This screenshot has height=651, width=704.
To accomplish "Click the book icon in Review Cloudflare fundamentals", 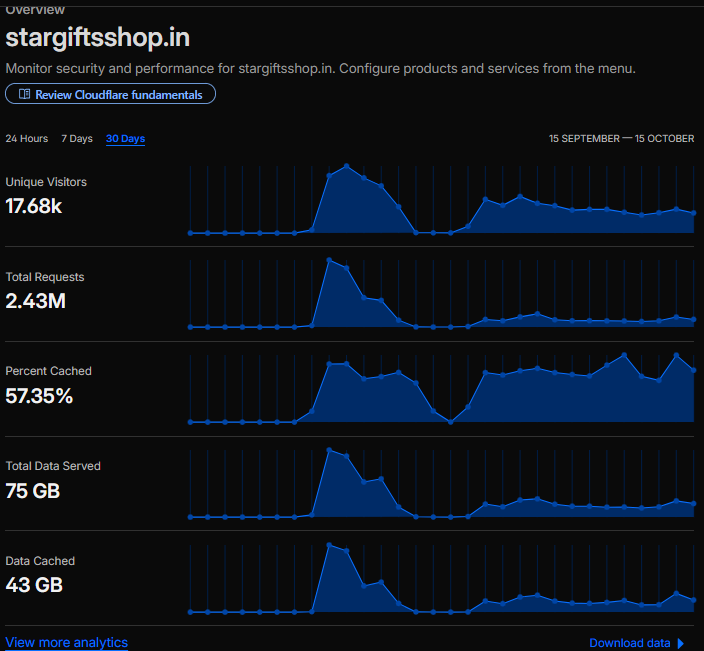I will [24, 94].
